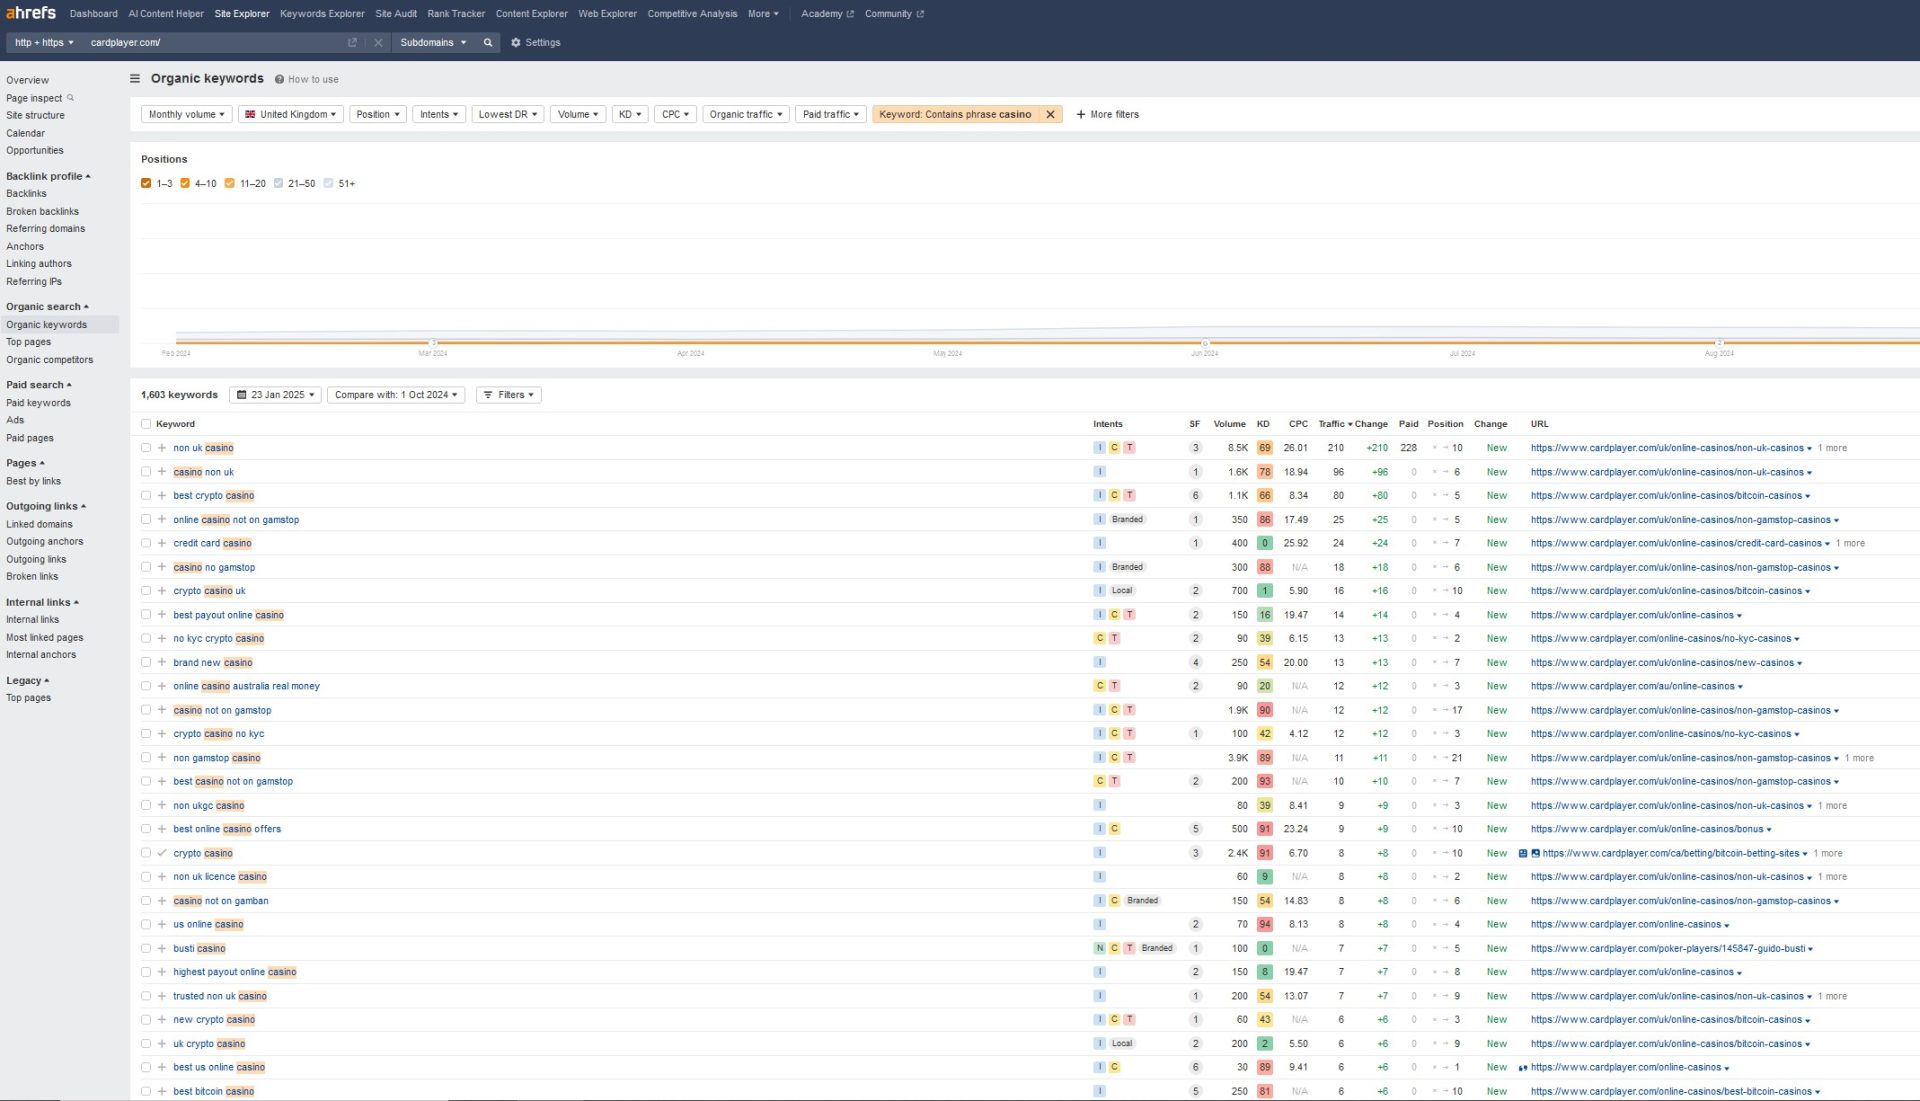Click the checkmark icon for 'crypto casino'

click(x=162, y=853)
